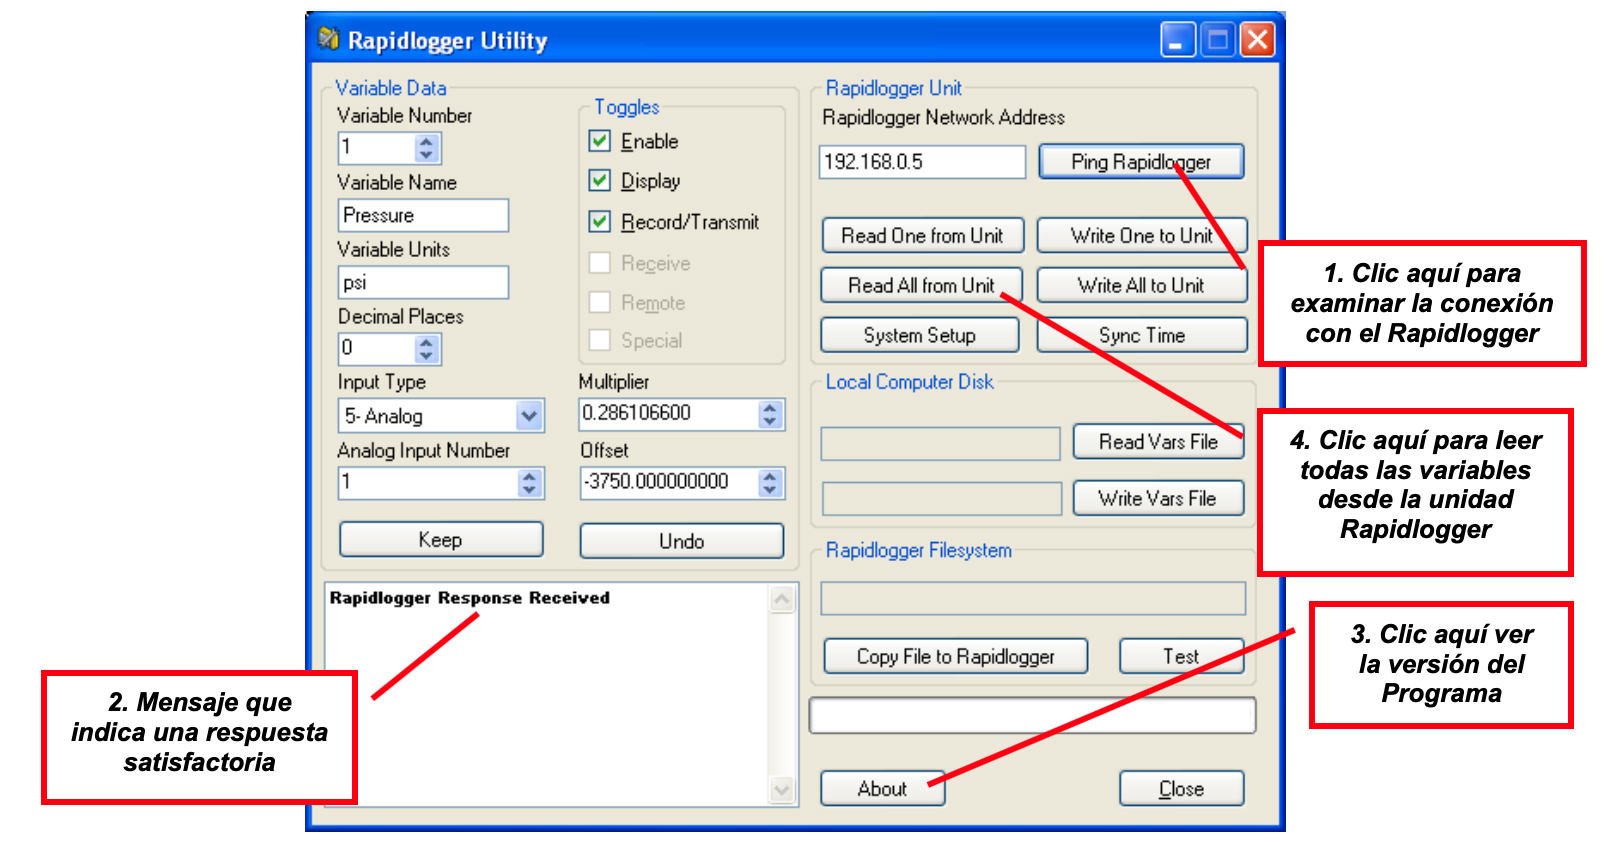Check the Remote checkbox

[600, 302]
